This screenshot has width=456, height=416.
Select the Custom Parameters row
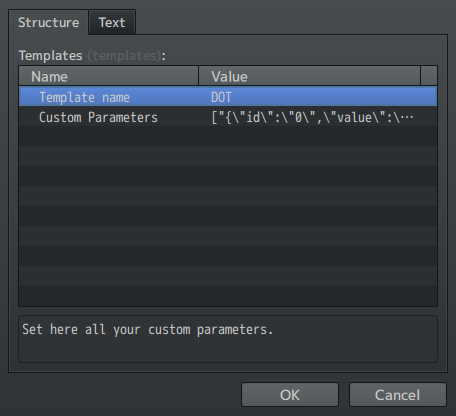[228, 117]
